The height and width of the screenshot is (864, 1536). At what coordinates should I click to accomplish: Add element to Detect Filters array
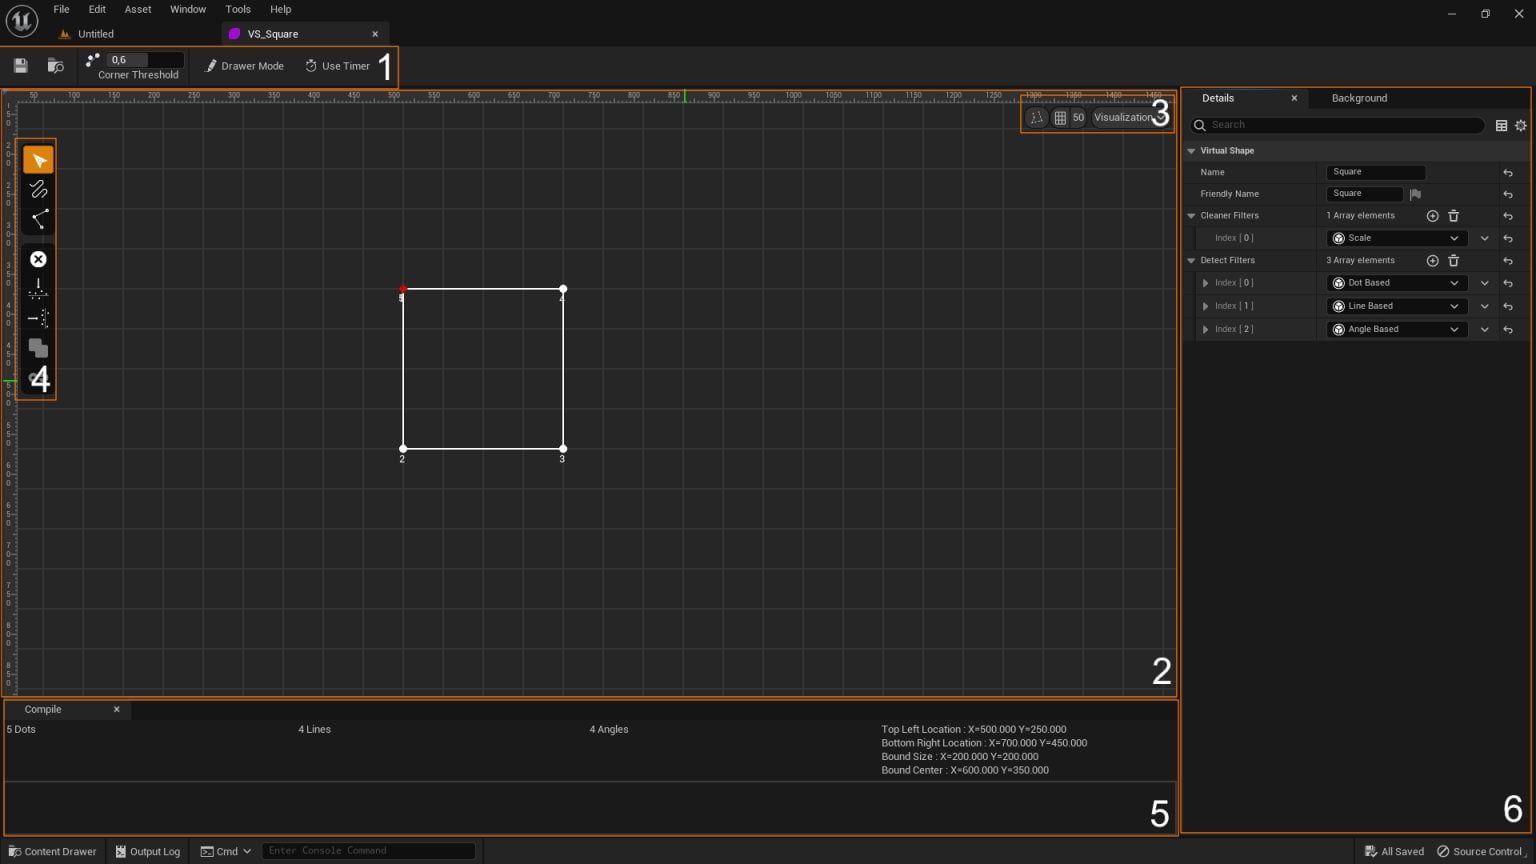(x=1432, y=261)
